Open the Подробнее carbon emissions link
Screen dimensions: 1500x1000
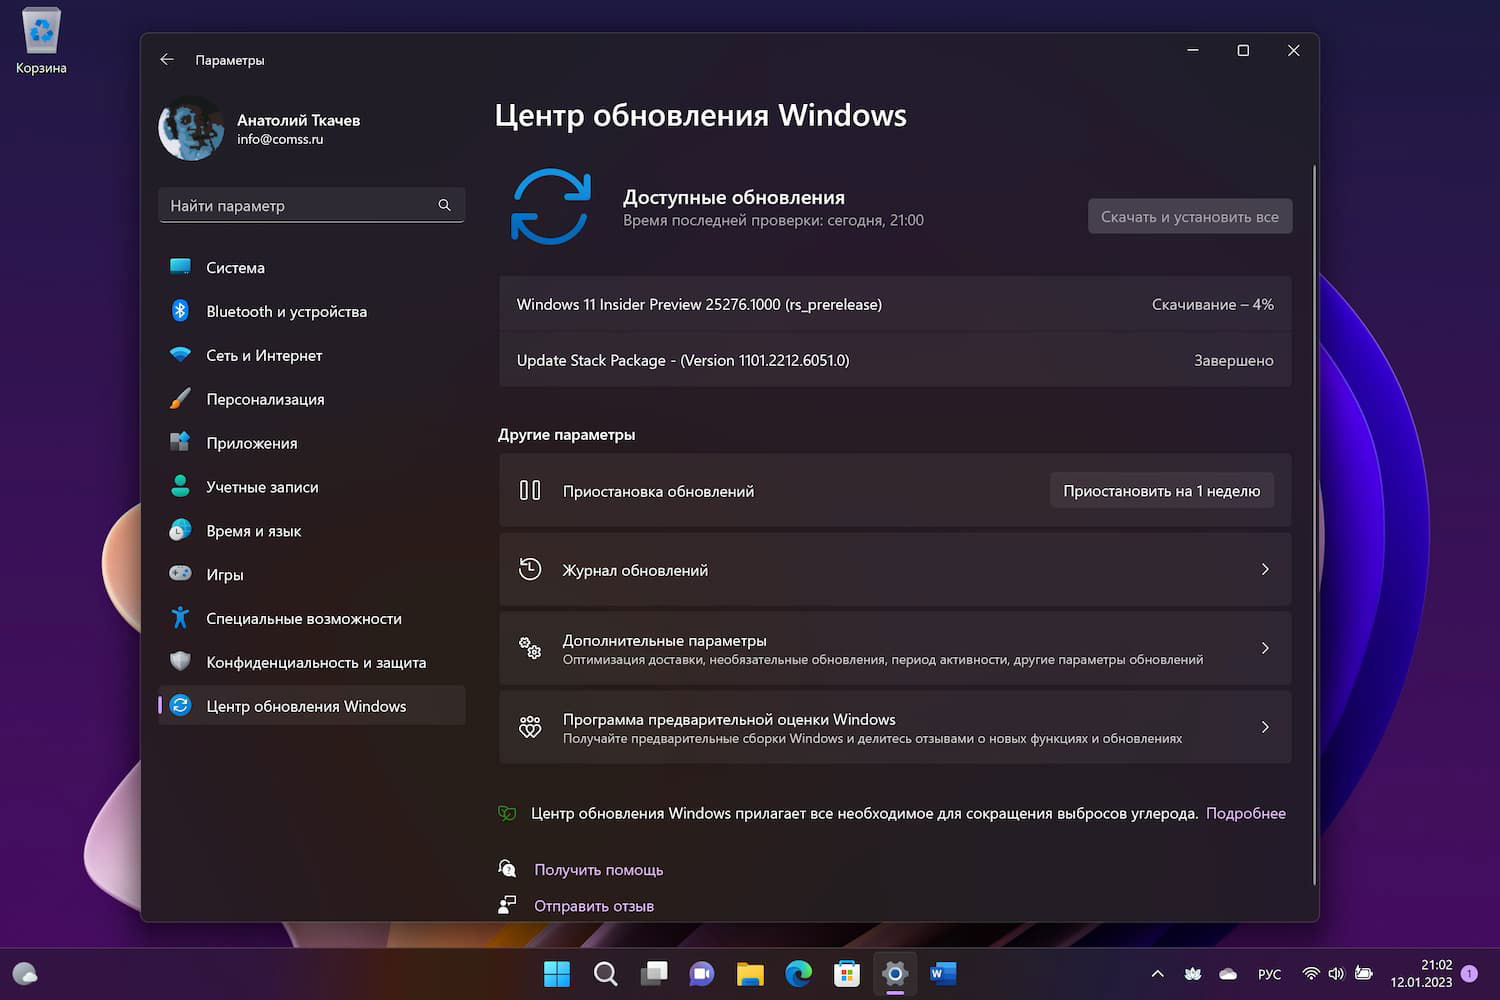click(1246, 813)
